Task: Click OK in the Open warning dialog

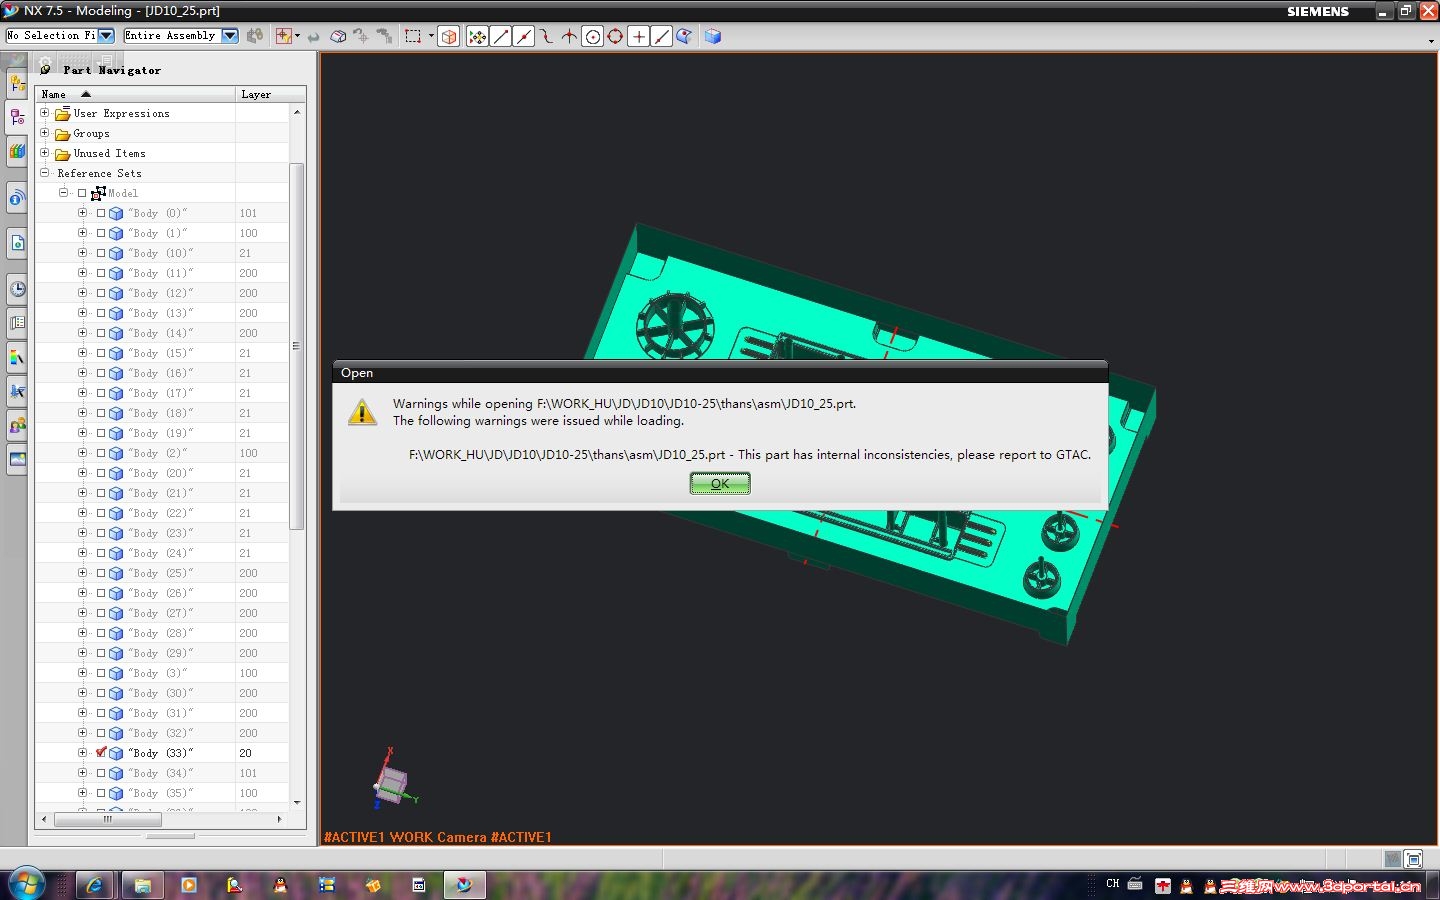Action: (720, 484)
